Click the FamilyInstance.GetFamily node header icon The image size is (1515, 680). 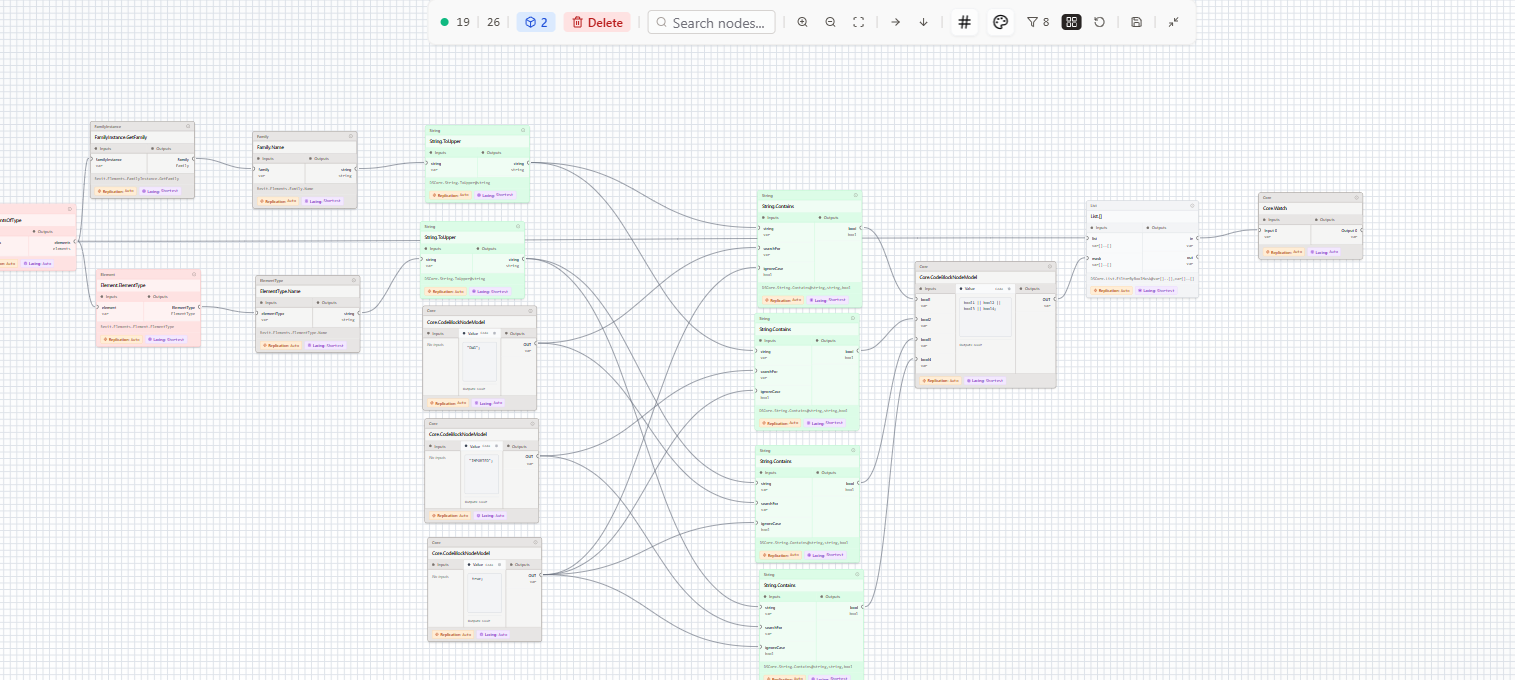(x=188, y=127)
